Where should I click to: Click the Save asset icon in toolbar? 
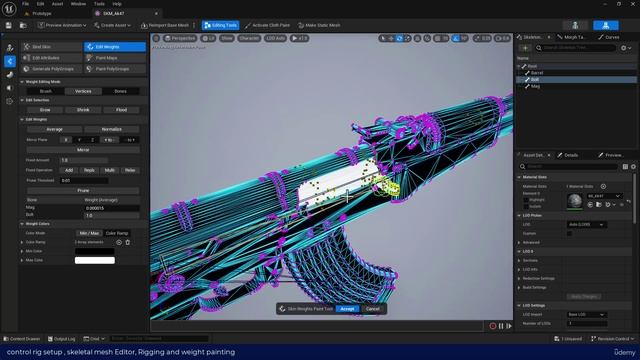9,25
